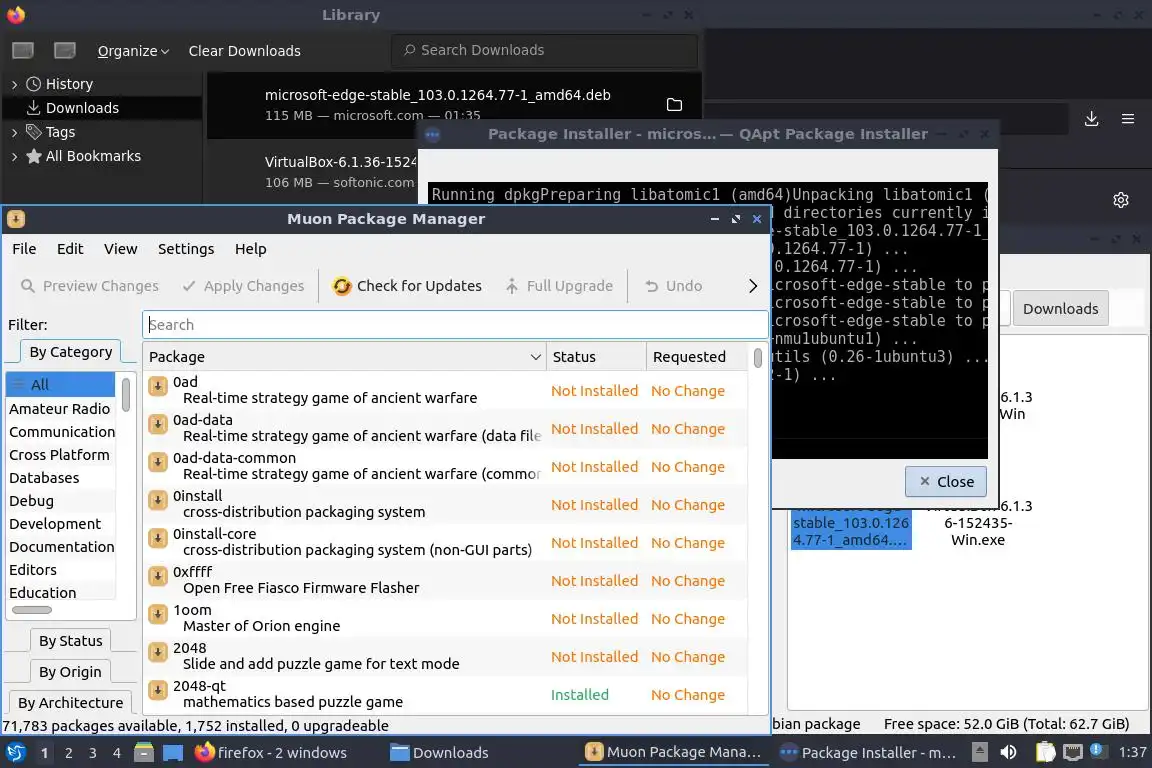Viewport: 1152px width, 768px height.
Task: Click the package icon for 0ad-data-common
Action: click(158, 462)
